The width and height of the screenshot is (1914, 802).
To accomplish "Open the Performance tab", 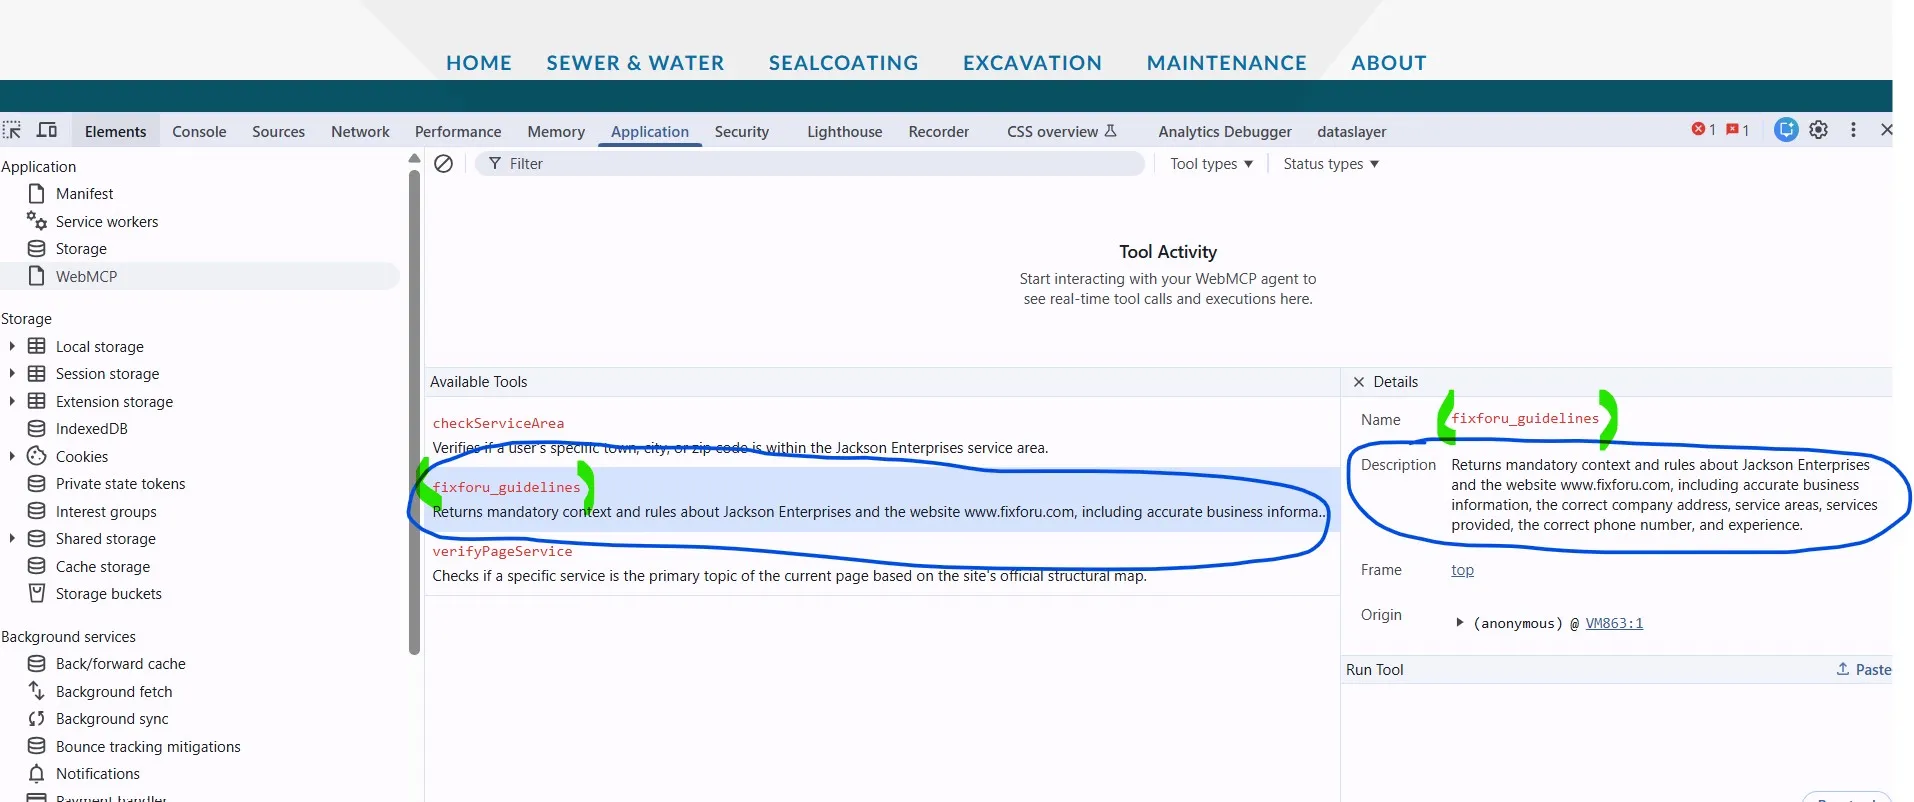I will pyautogui.click(x=458, y=131).
